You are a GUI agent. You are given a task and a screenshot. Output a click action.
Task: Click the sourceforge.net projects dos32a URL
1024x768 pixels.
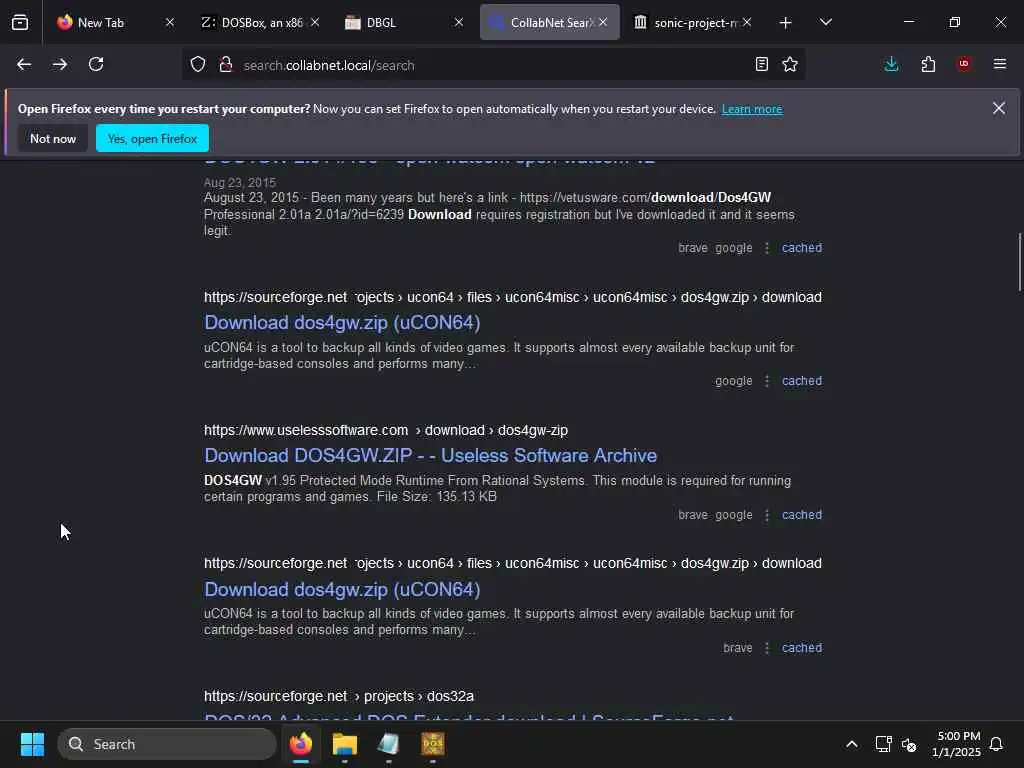pos(338,696)
